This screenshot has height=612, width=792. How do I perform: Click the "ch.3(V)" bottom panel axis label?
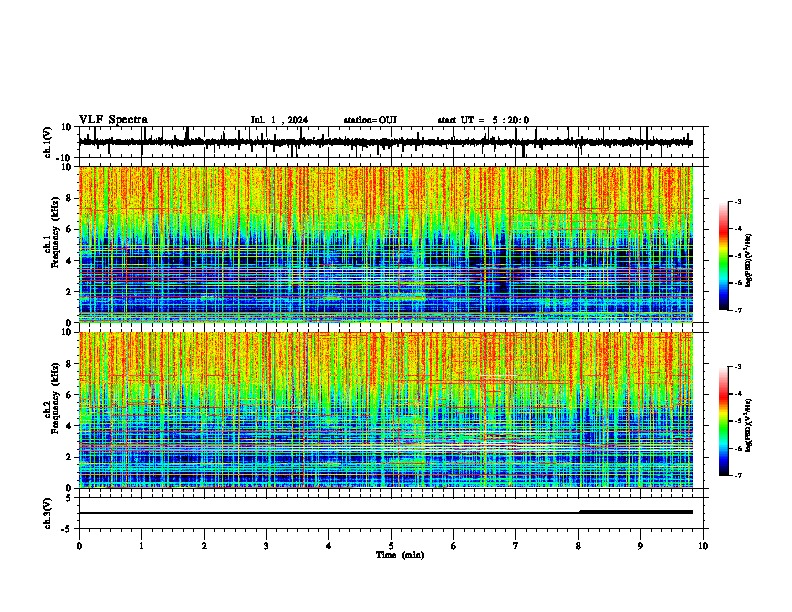(48, 513)
